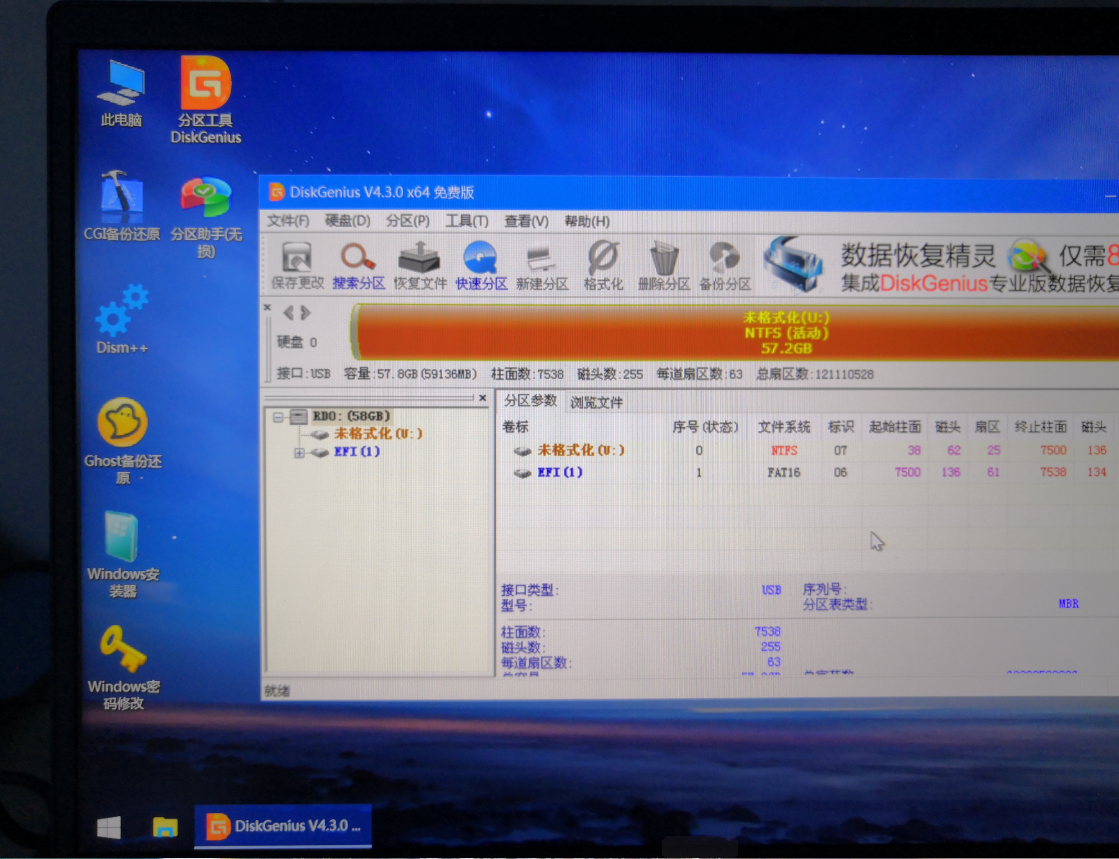The width and height of the screenshot is (1119, 859).
Task: Select EFI(1) in the disk tree
Action: pos(357,452)
